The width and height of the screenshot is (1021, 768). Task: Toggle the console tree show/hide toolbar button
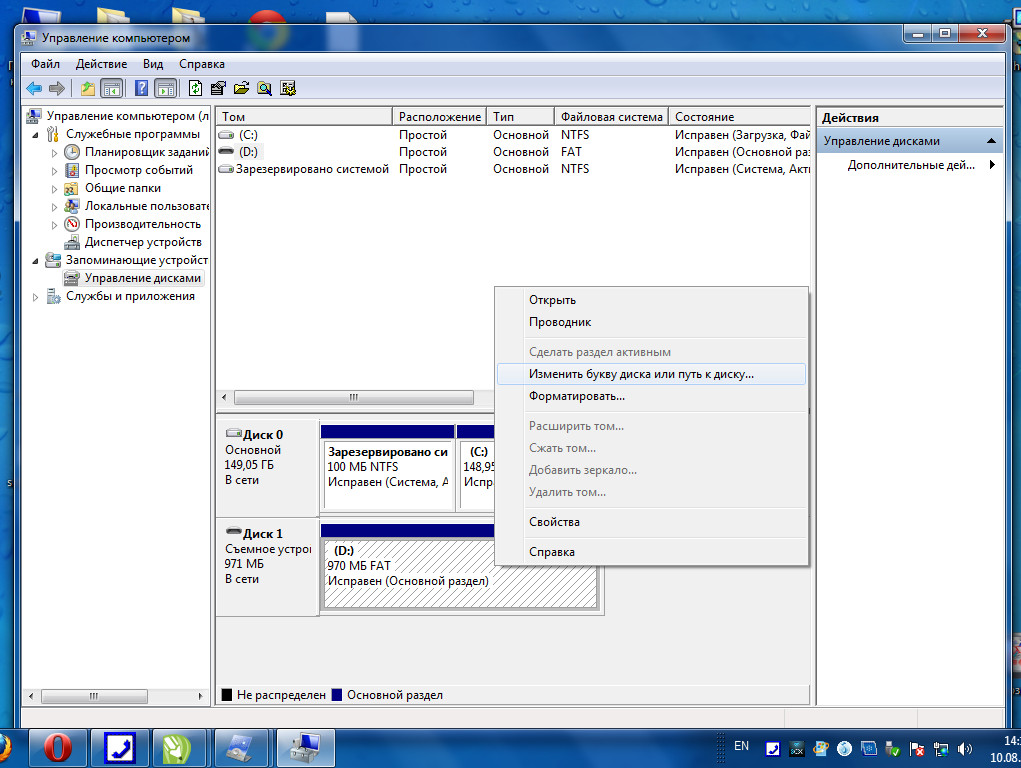112,88
